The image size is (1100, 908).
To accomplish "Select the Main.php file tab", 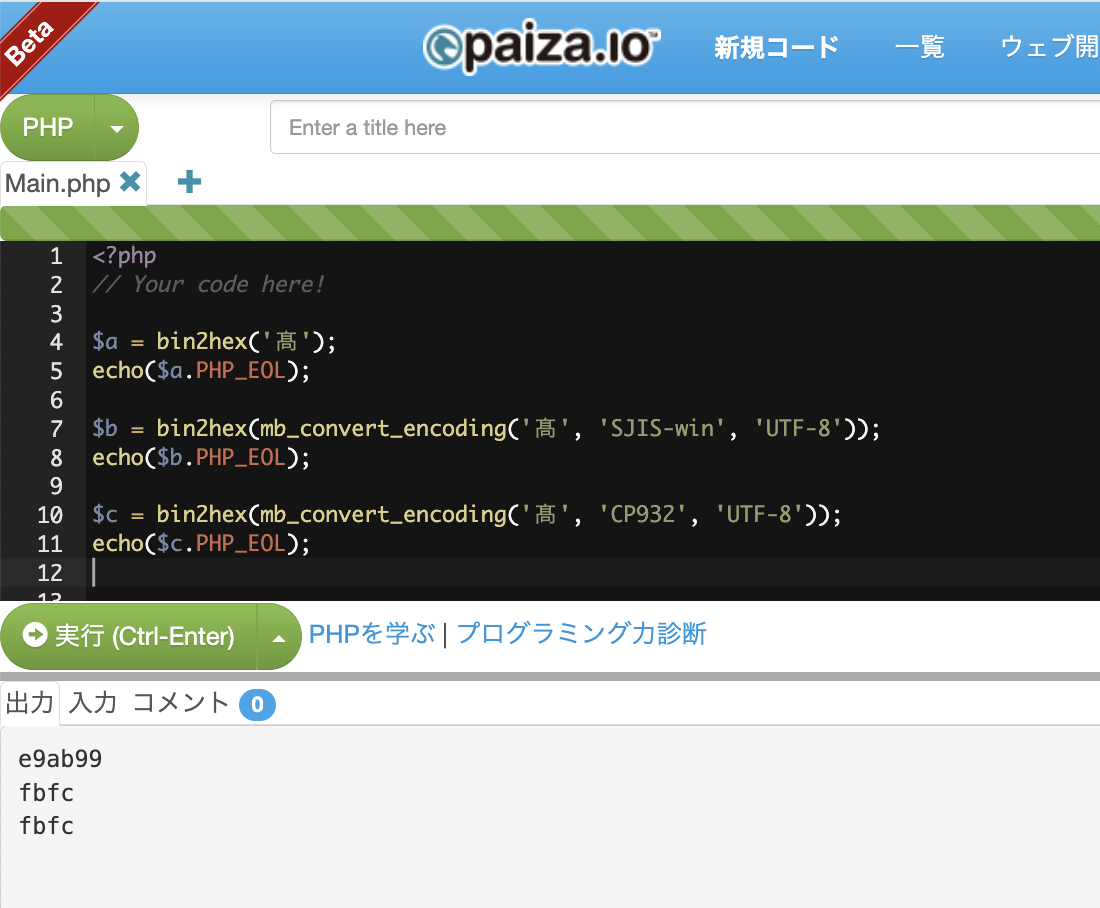I will tap(60, 183).
